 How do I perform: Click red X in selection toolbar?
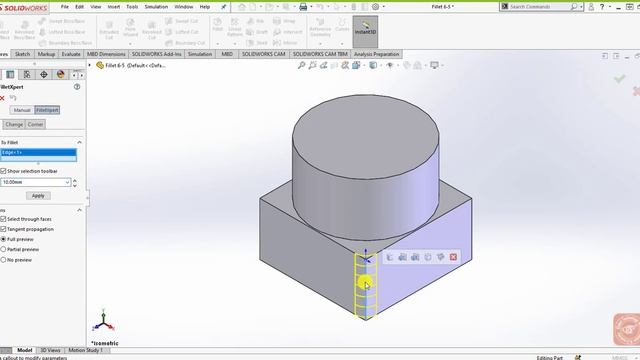coord(453,257)
